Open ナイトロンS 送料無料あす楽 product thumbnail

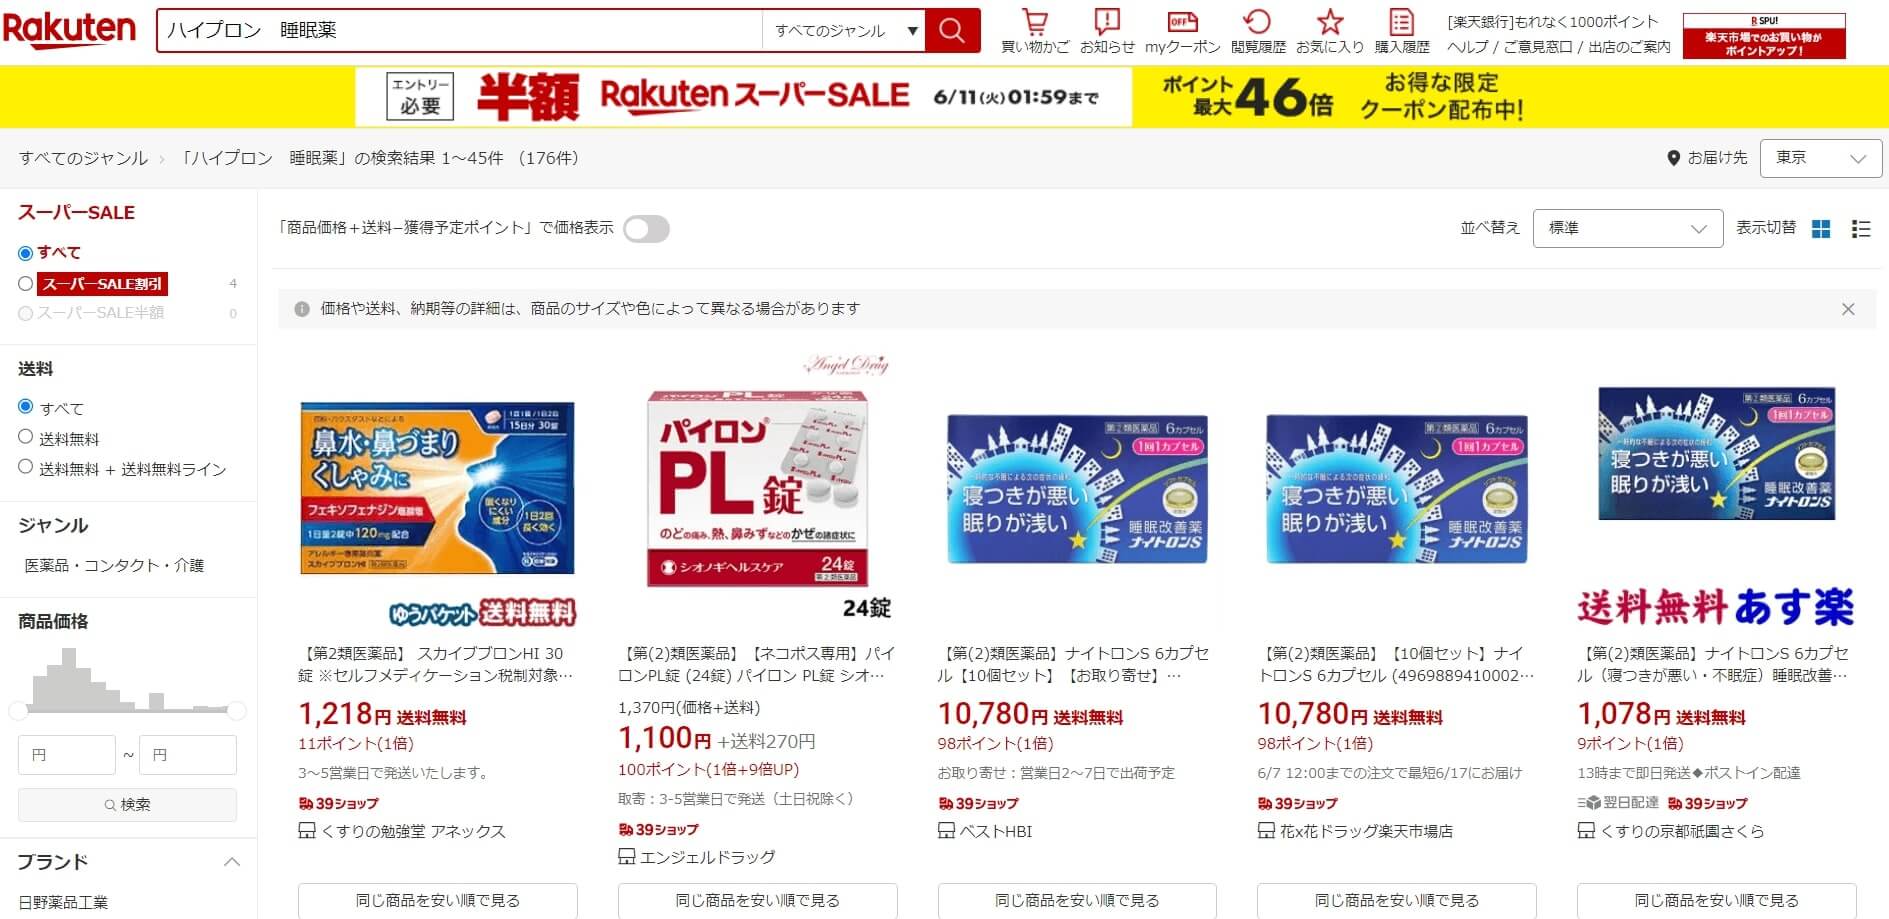pos(1716,487)
